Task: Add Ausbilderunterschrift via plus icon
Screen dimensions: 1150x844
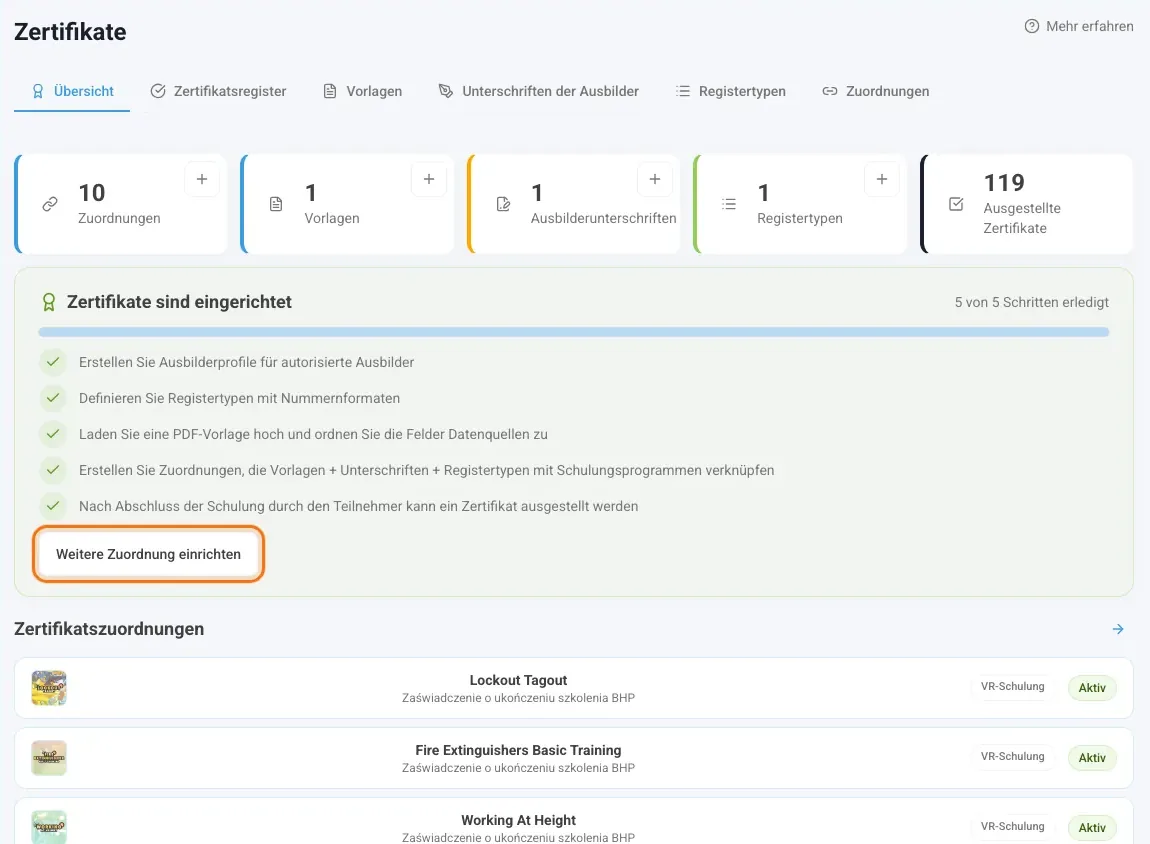Action: (x=655, y=180)
